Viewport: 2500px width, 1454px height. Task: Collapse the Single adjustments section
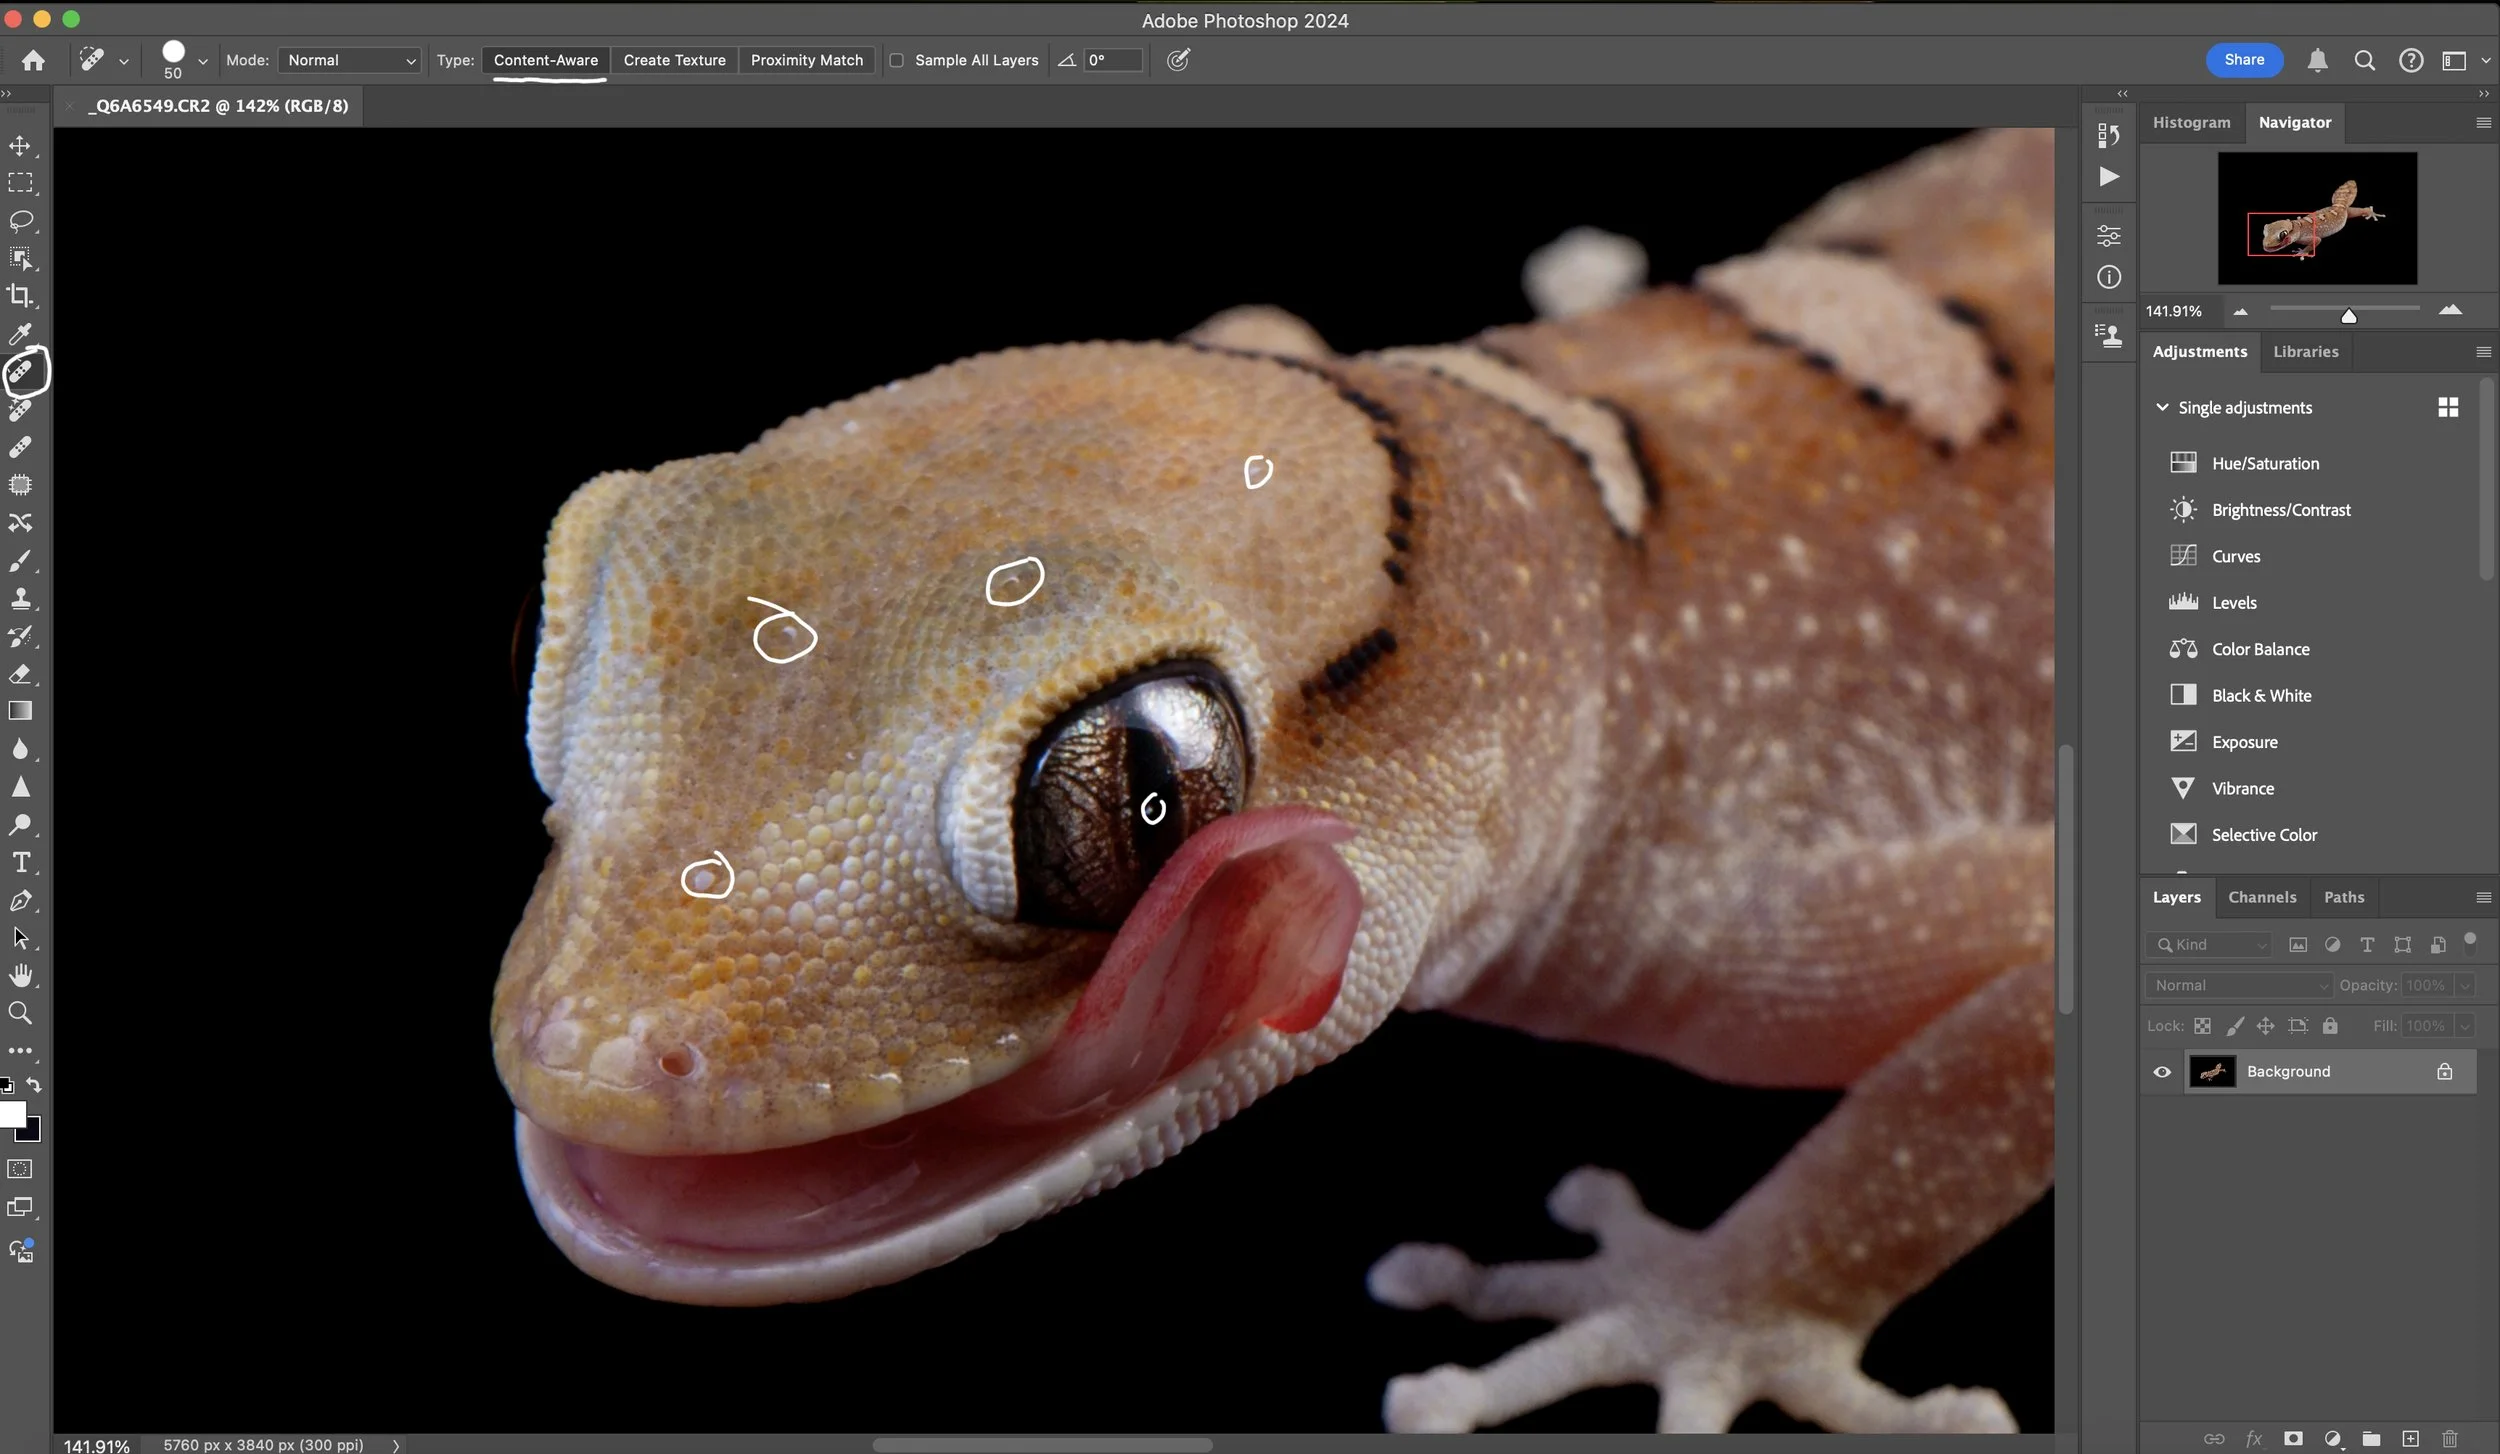point(2162,407)
